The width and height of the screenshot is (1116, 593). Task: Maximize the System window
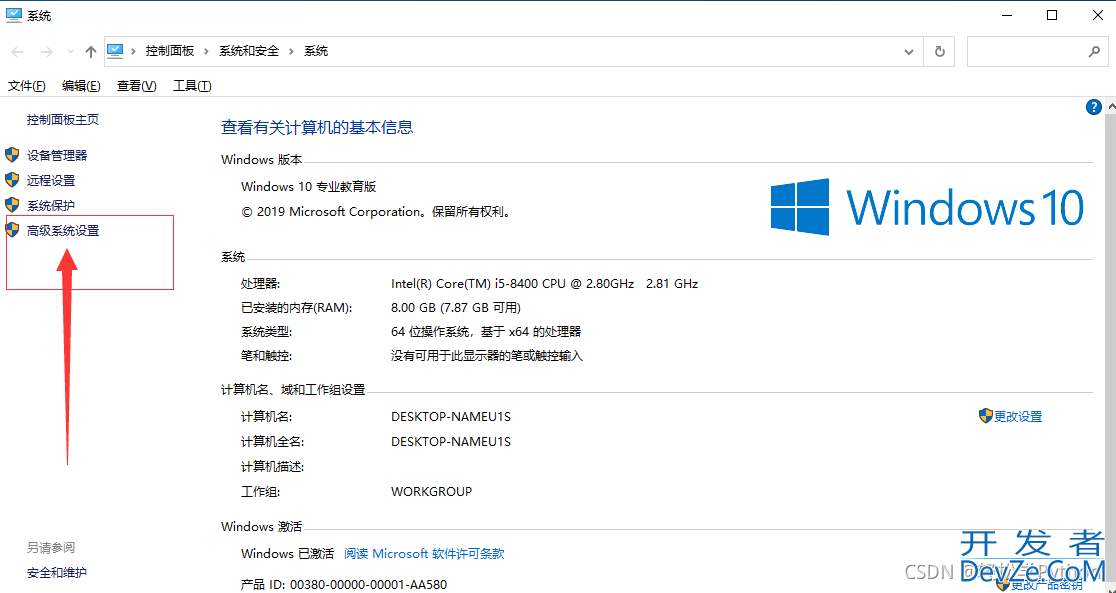[1052, 15]
